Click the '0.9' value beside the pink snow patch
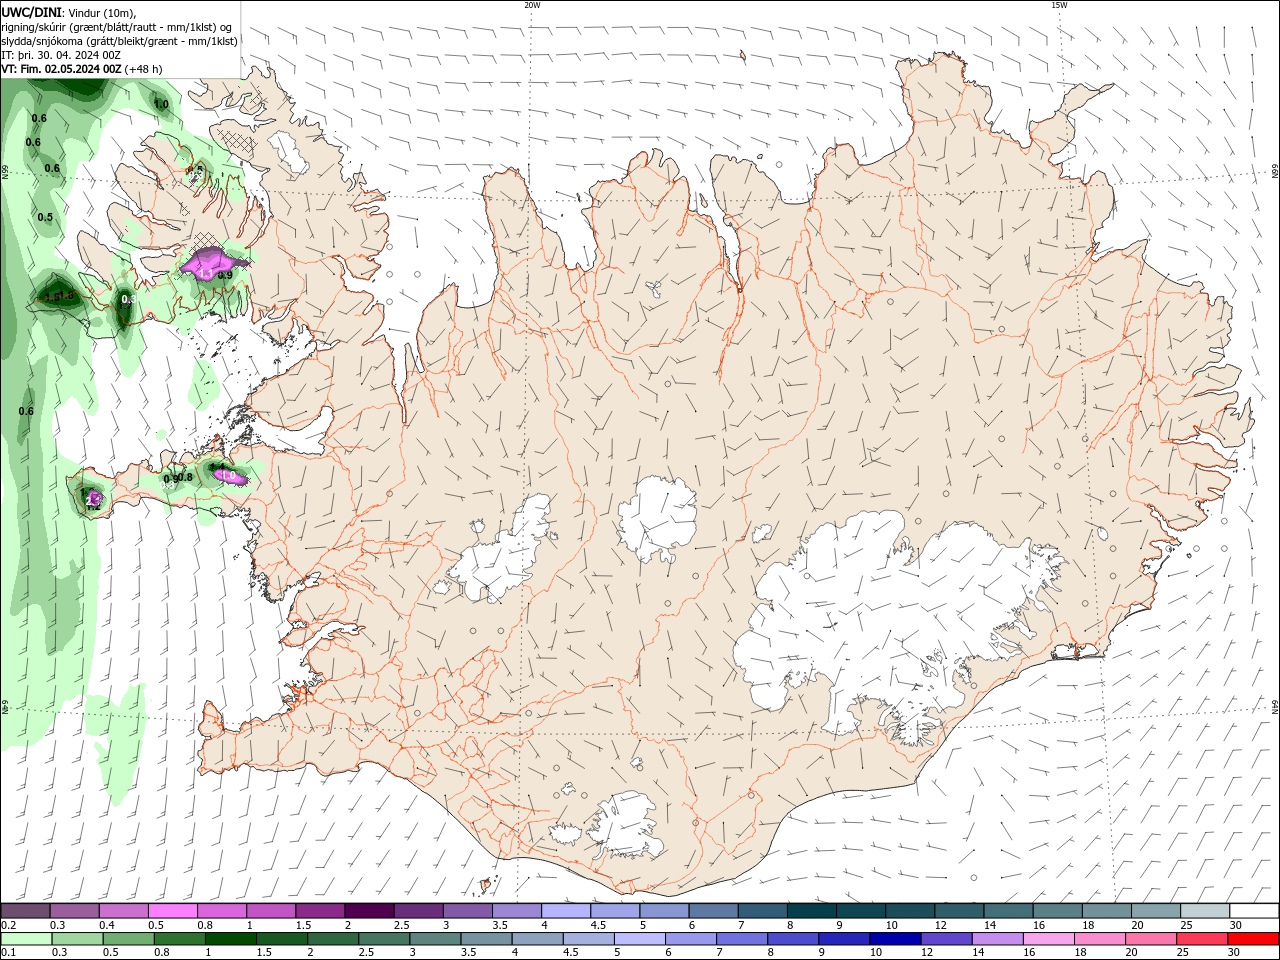The height and width of the screenshot is (960, 1280). click(225, 275)
